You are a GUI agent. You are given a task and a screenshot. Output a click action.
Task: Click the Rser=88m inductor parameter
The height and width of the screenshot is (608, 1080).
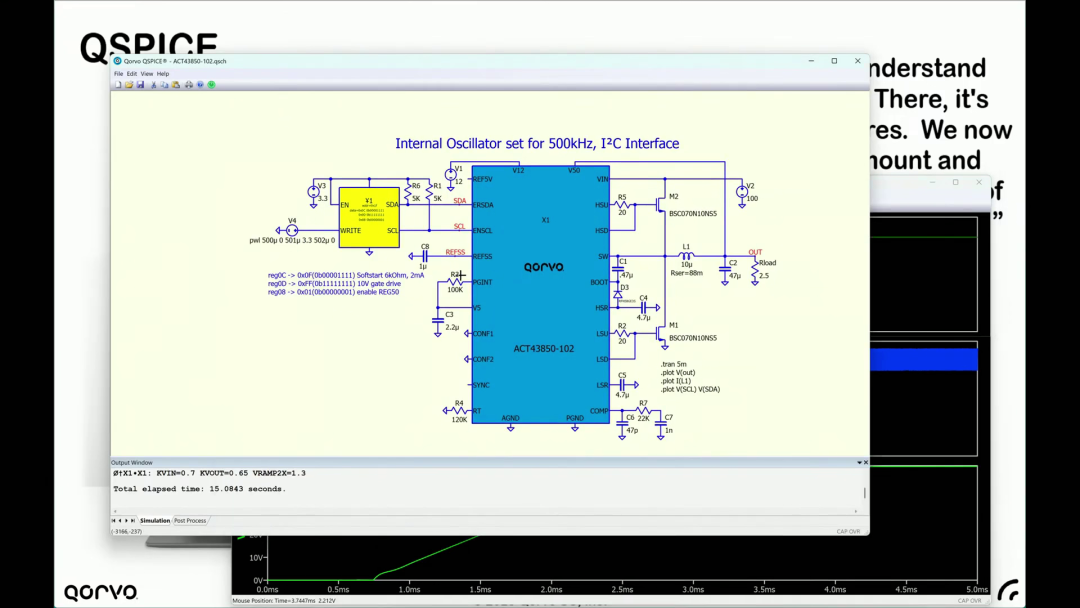pyautogui.click(x=687, y=273)
